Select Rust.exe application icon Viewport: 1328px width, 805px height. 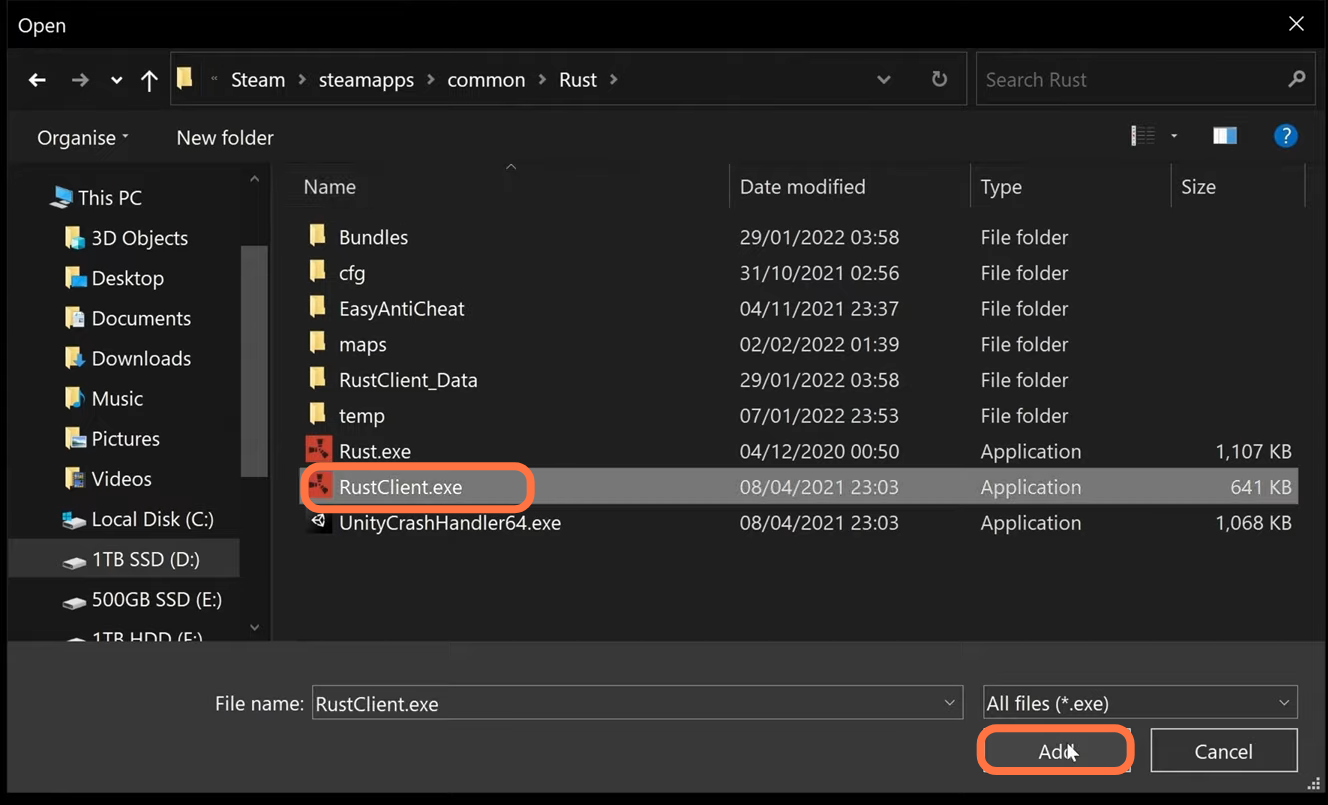(x=319, y=450)
